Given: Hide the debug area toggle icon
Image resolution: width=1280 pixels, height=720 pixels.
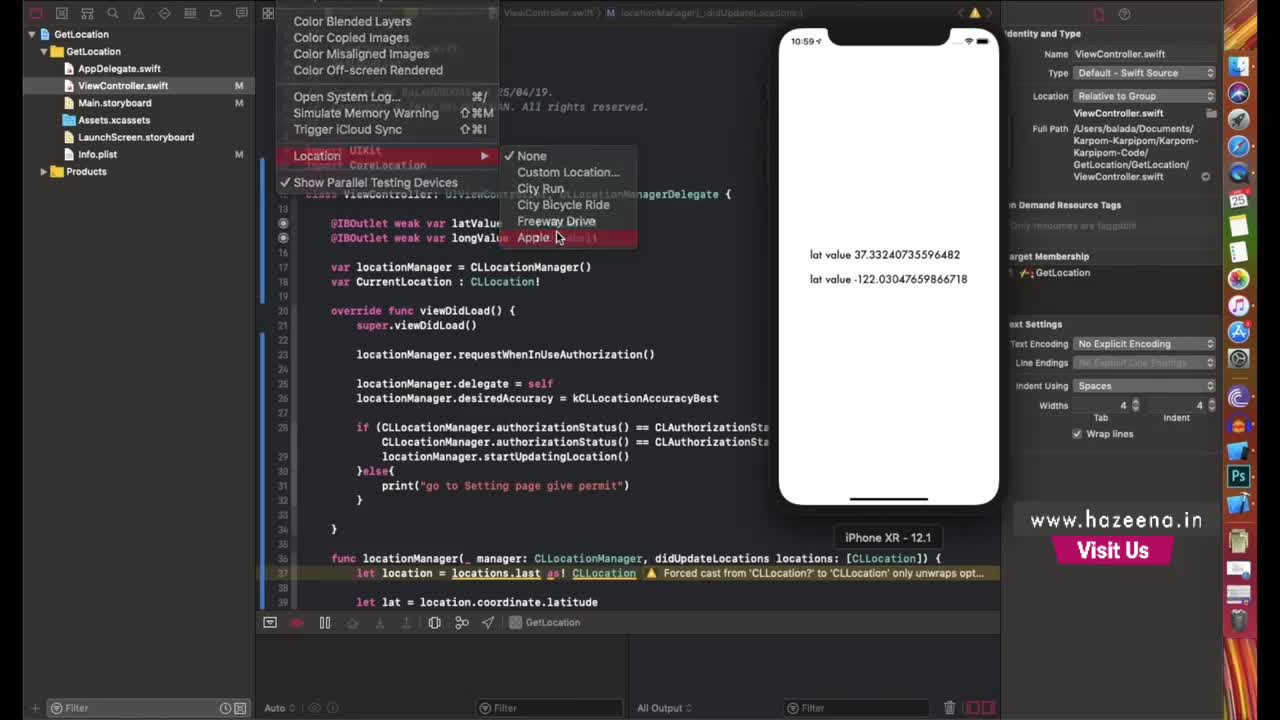Looking at the screenshot, I should [270, 622].
